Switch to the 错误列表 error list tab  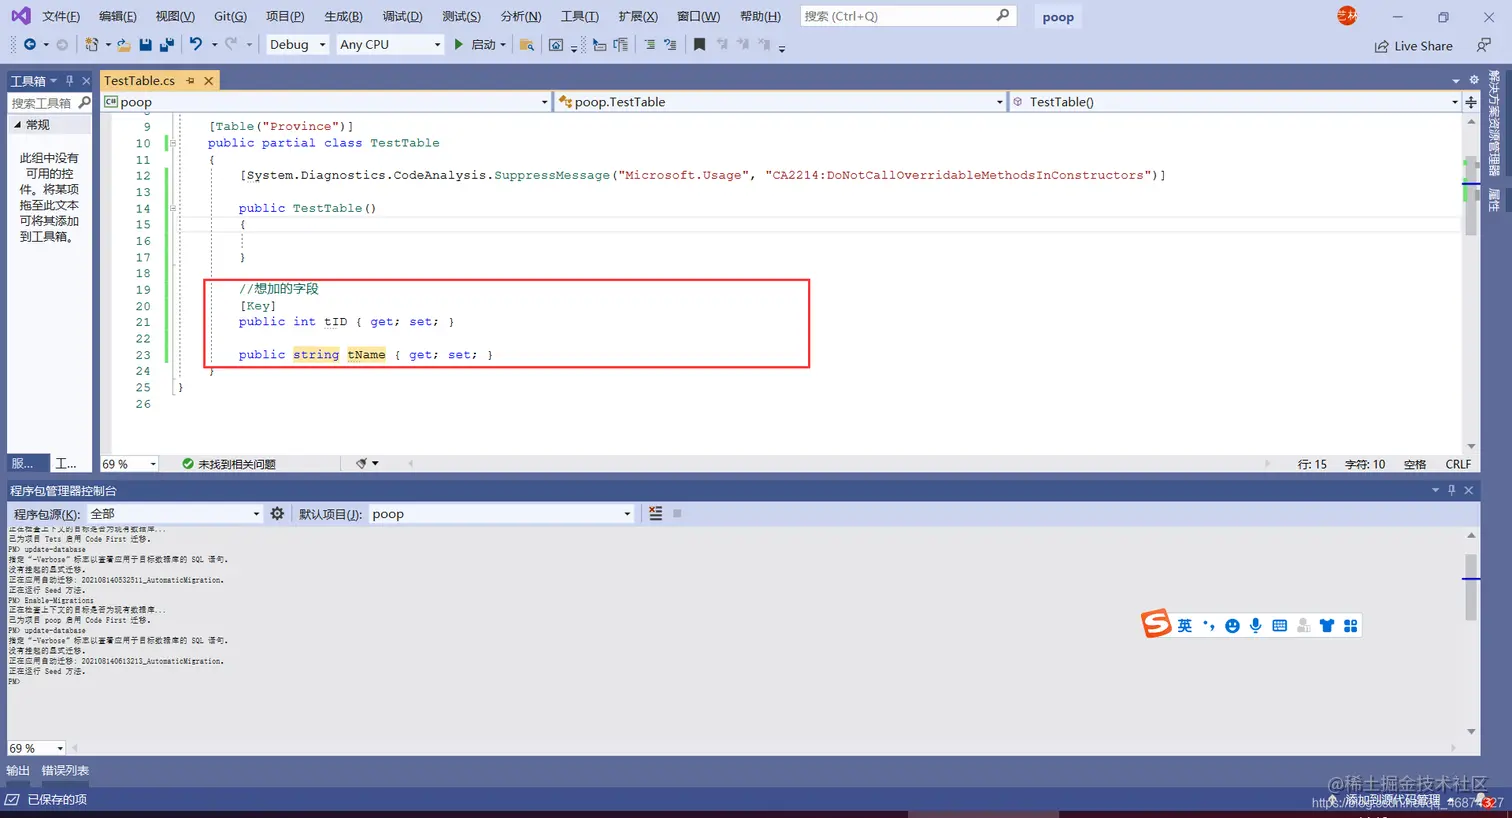(x=65, y=770)
